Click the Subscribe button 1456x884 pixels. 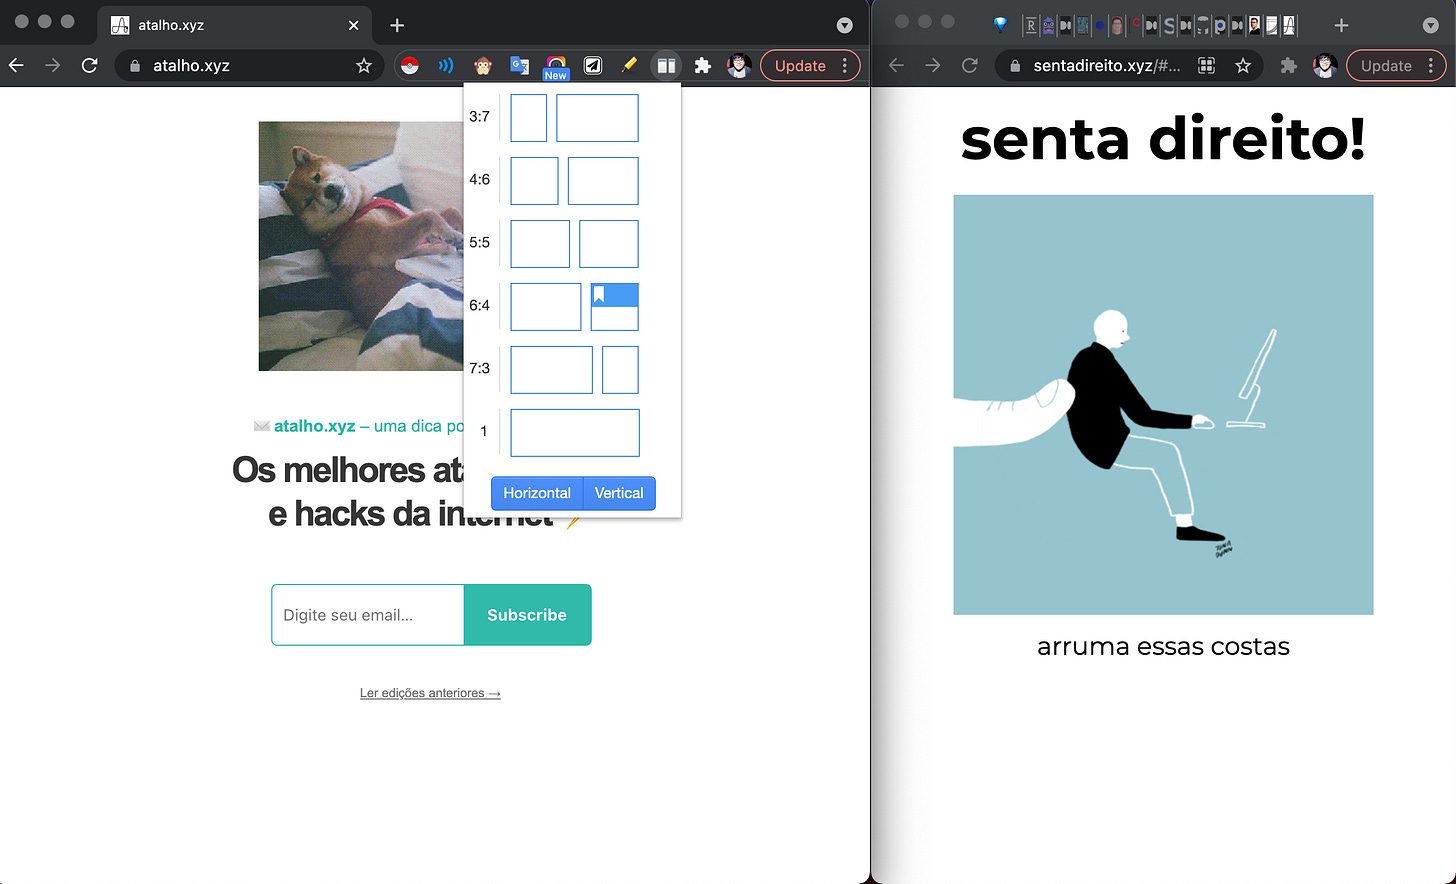pos(527,615)
